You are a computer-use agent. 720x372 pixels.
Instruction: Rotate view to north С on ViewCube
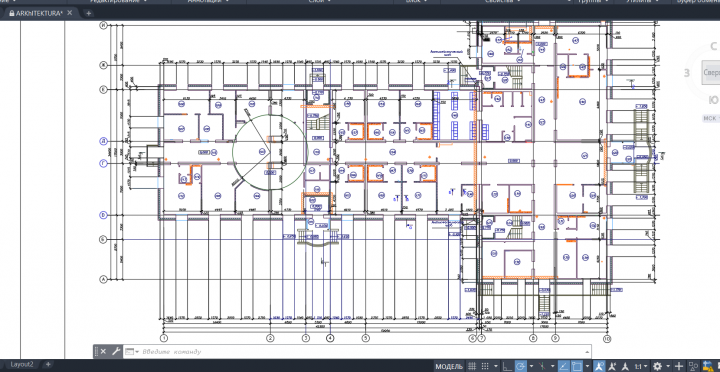click(713, 46)
